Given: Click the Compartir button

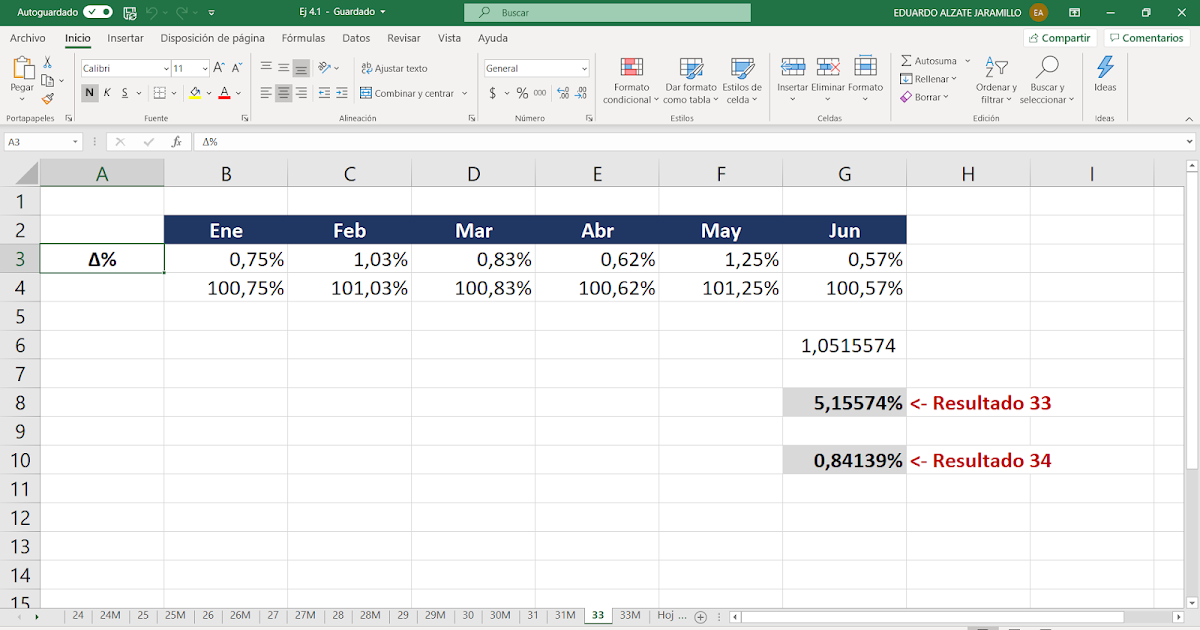Looking at the screenshot, I should click(x=1059, y=37).
